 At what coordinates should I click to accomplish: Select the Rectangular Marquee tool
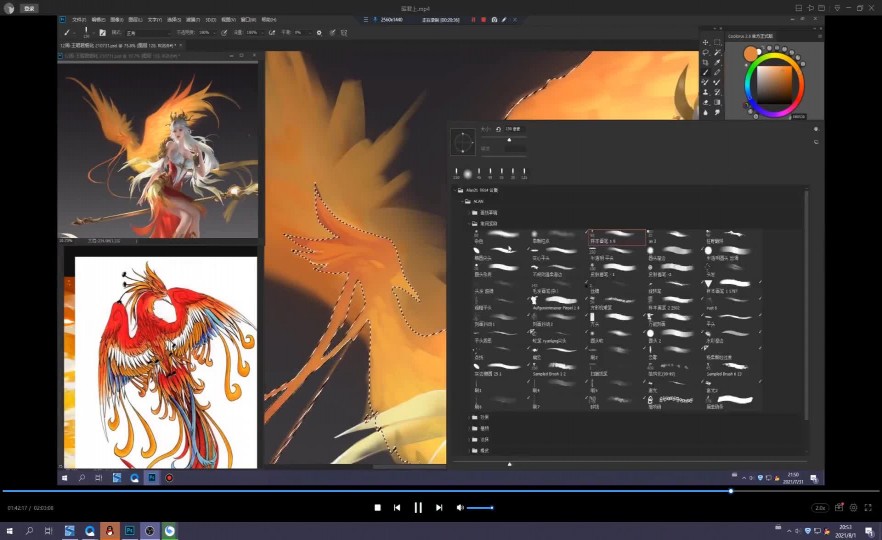[x=717, y=42]
